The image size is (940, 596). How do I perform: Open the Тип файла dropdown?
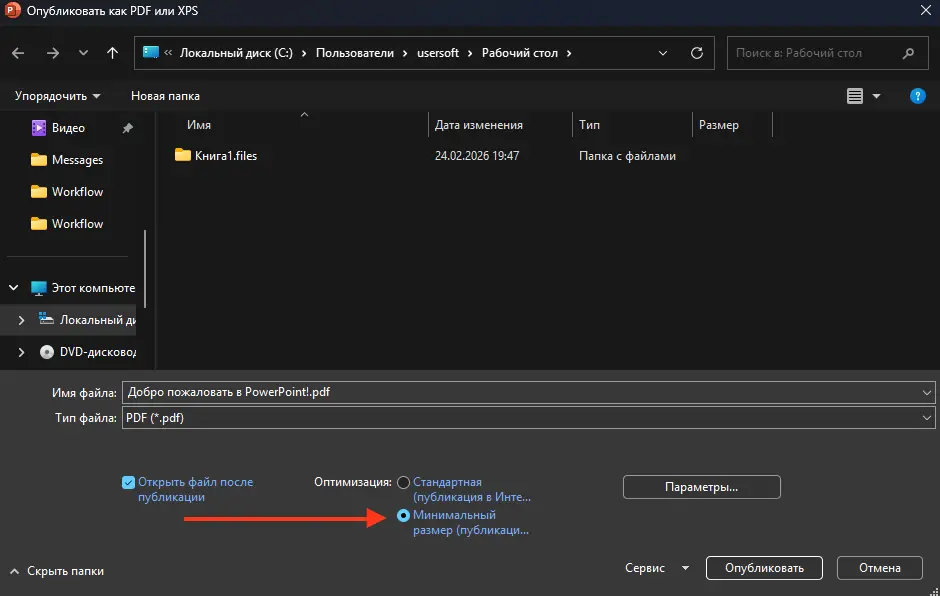[x=527, y=418]
